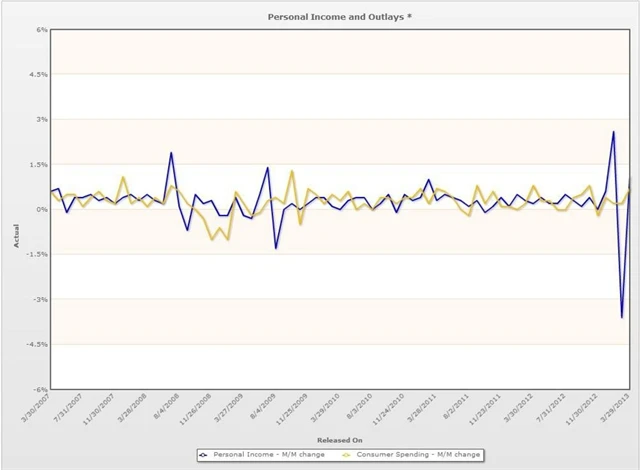The width and height of the screenshot is (640, 470).
Task: Click the Personal Income low near -3.6%
Action: 621,317
